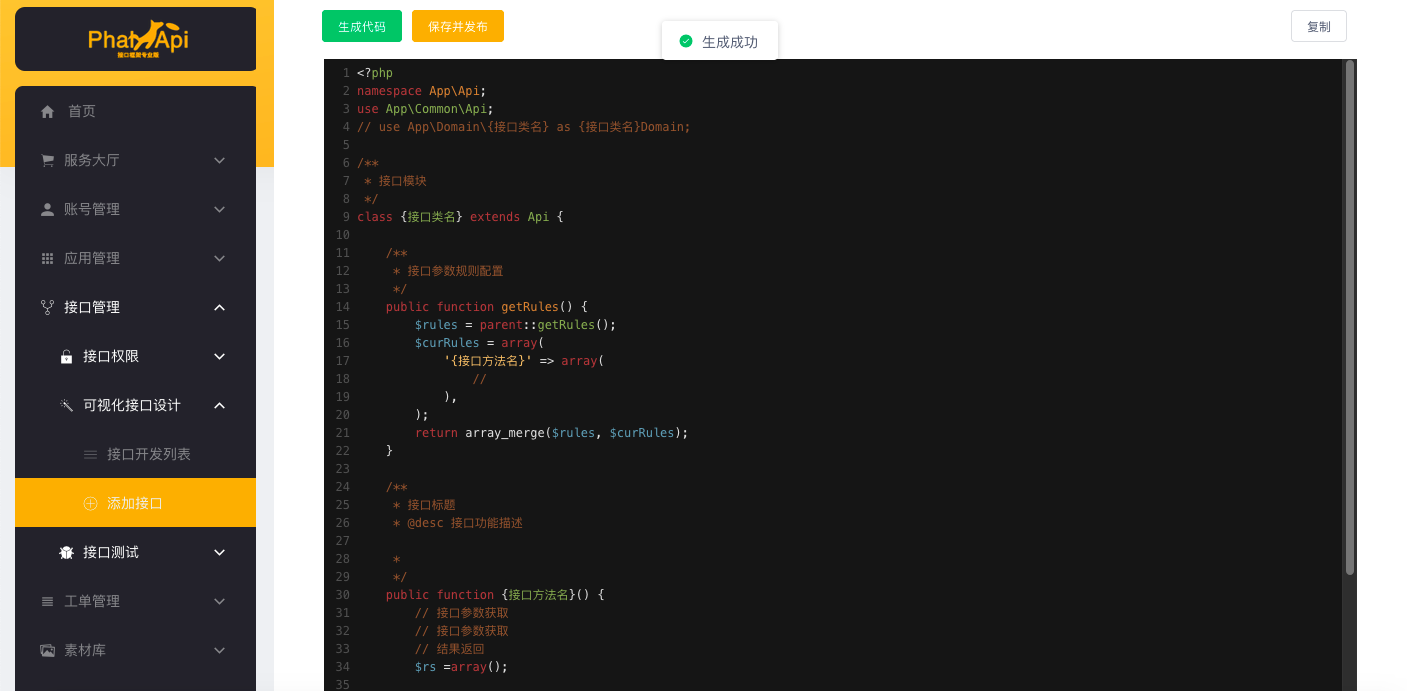Click the lines icon beside 工单管理
This screenshot has height=691, width=1407.
(47, 601)
